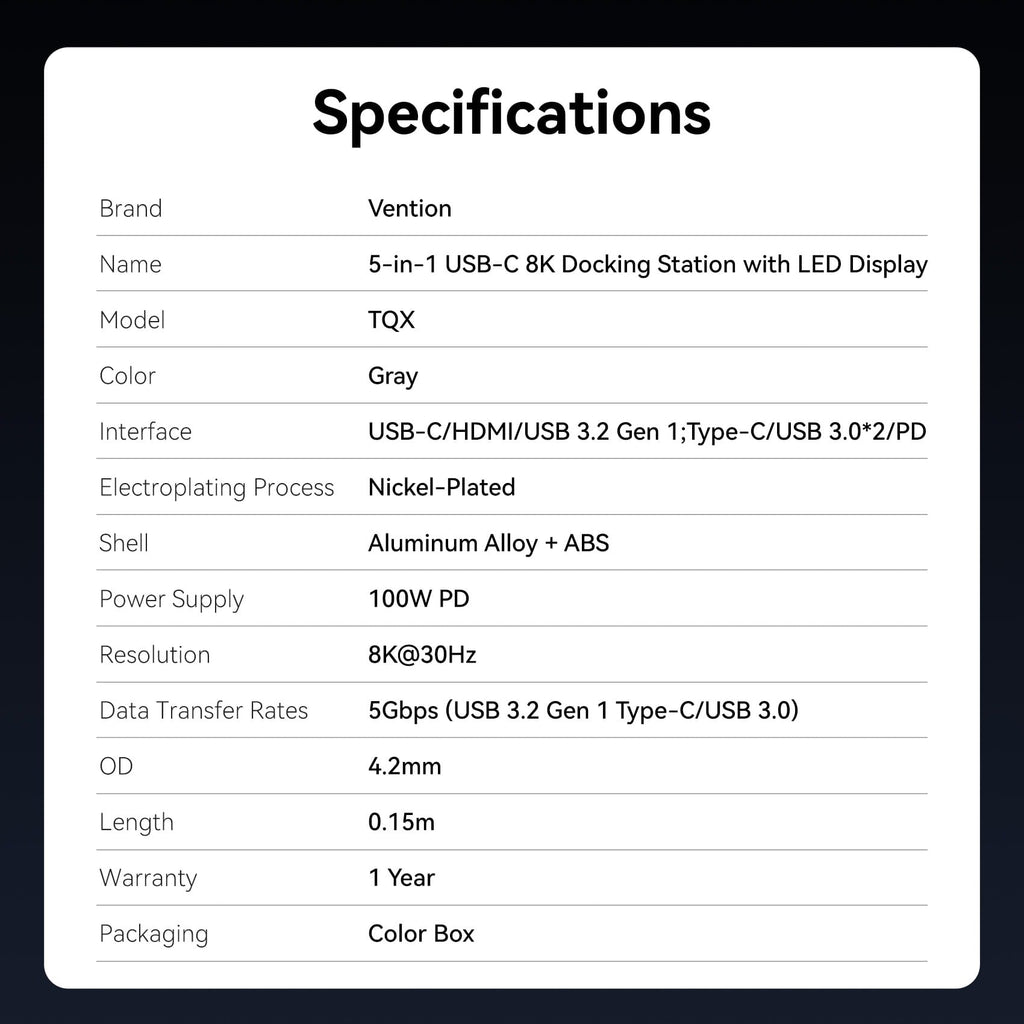Screen dimensions: 1024x1024
Task: Select the 8K@30Hz resolution value
Action: click(422, 654)
